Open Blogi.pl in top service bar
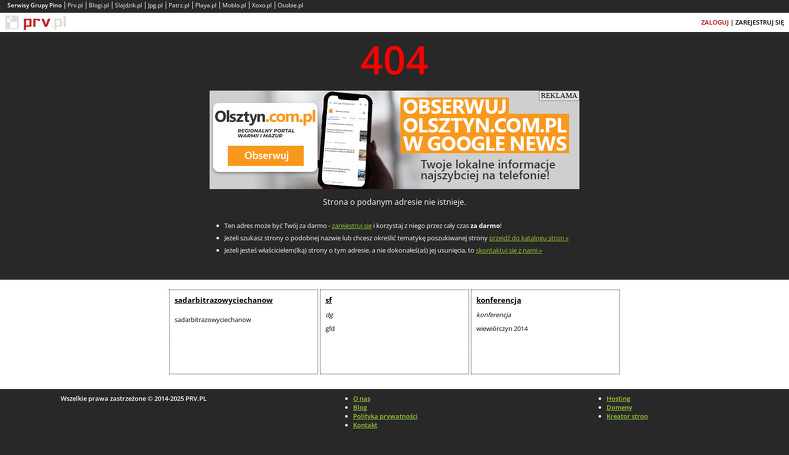 (x=99, y=6)
